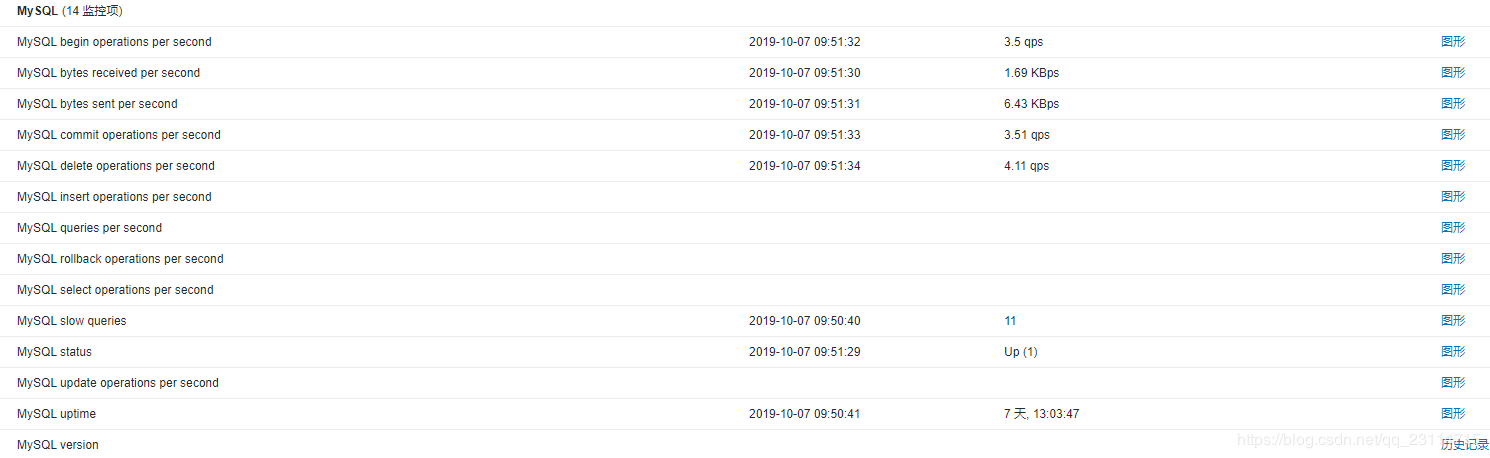The image size is (1490, 458).
Task: Open graph for MySQL bytes received per second
Action: coord(1452,73)
